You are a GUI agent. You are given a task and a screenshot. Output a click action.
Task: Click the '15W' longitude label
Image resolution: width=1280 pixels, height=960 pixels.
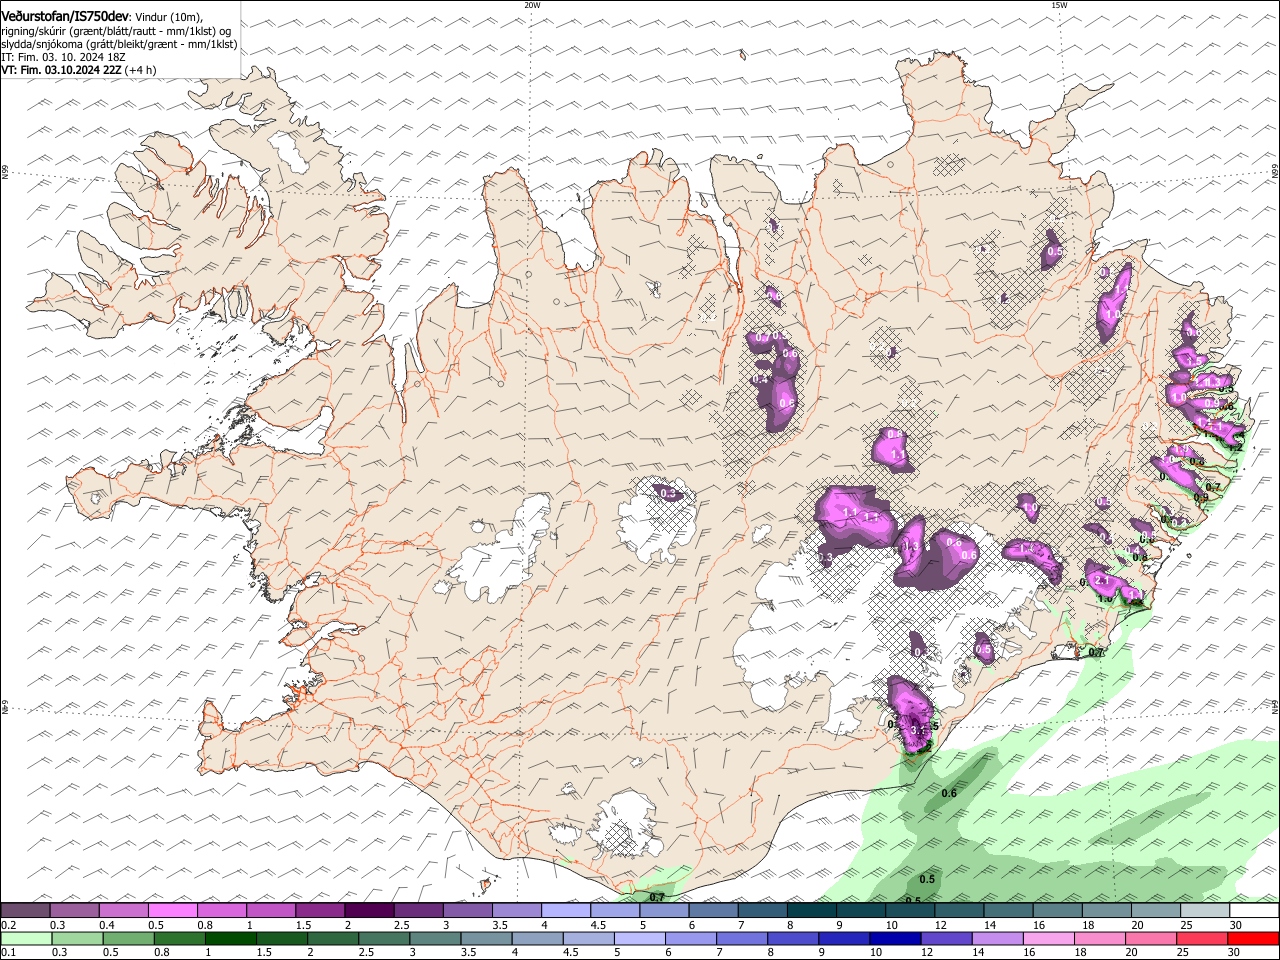(x=1059, y=5)
